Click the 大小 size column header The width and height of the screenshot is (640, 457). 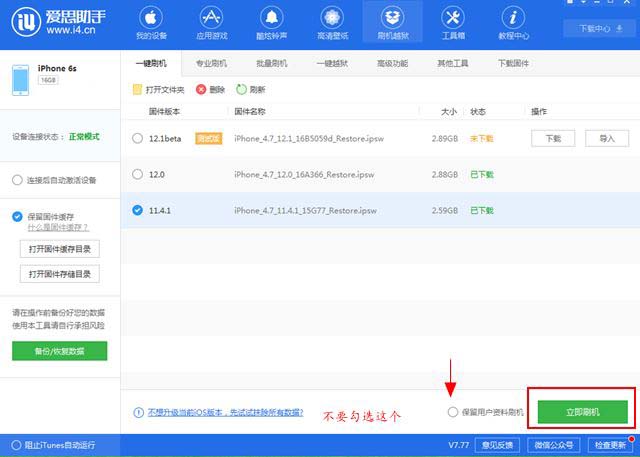(x=449, y=111)
